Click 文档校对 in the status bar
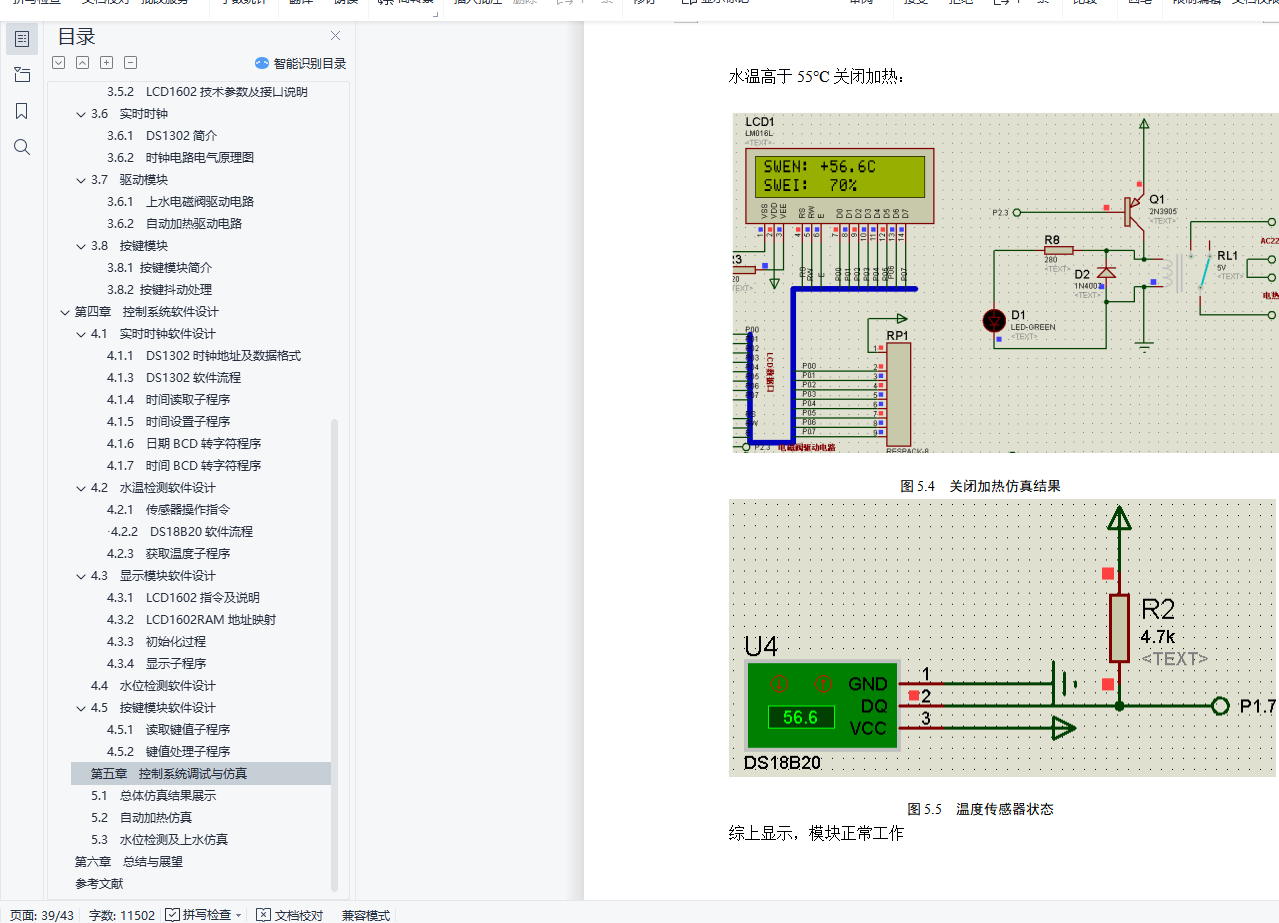This screenshot has width=1279, height=923. [x=290, y=914]
